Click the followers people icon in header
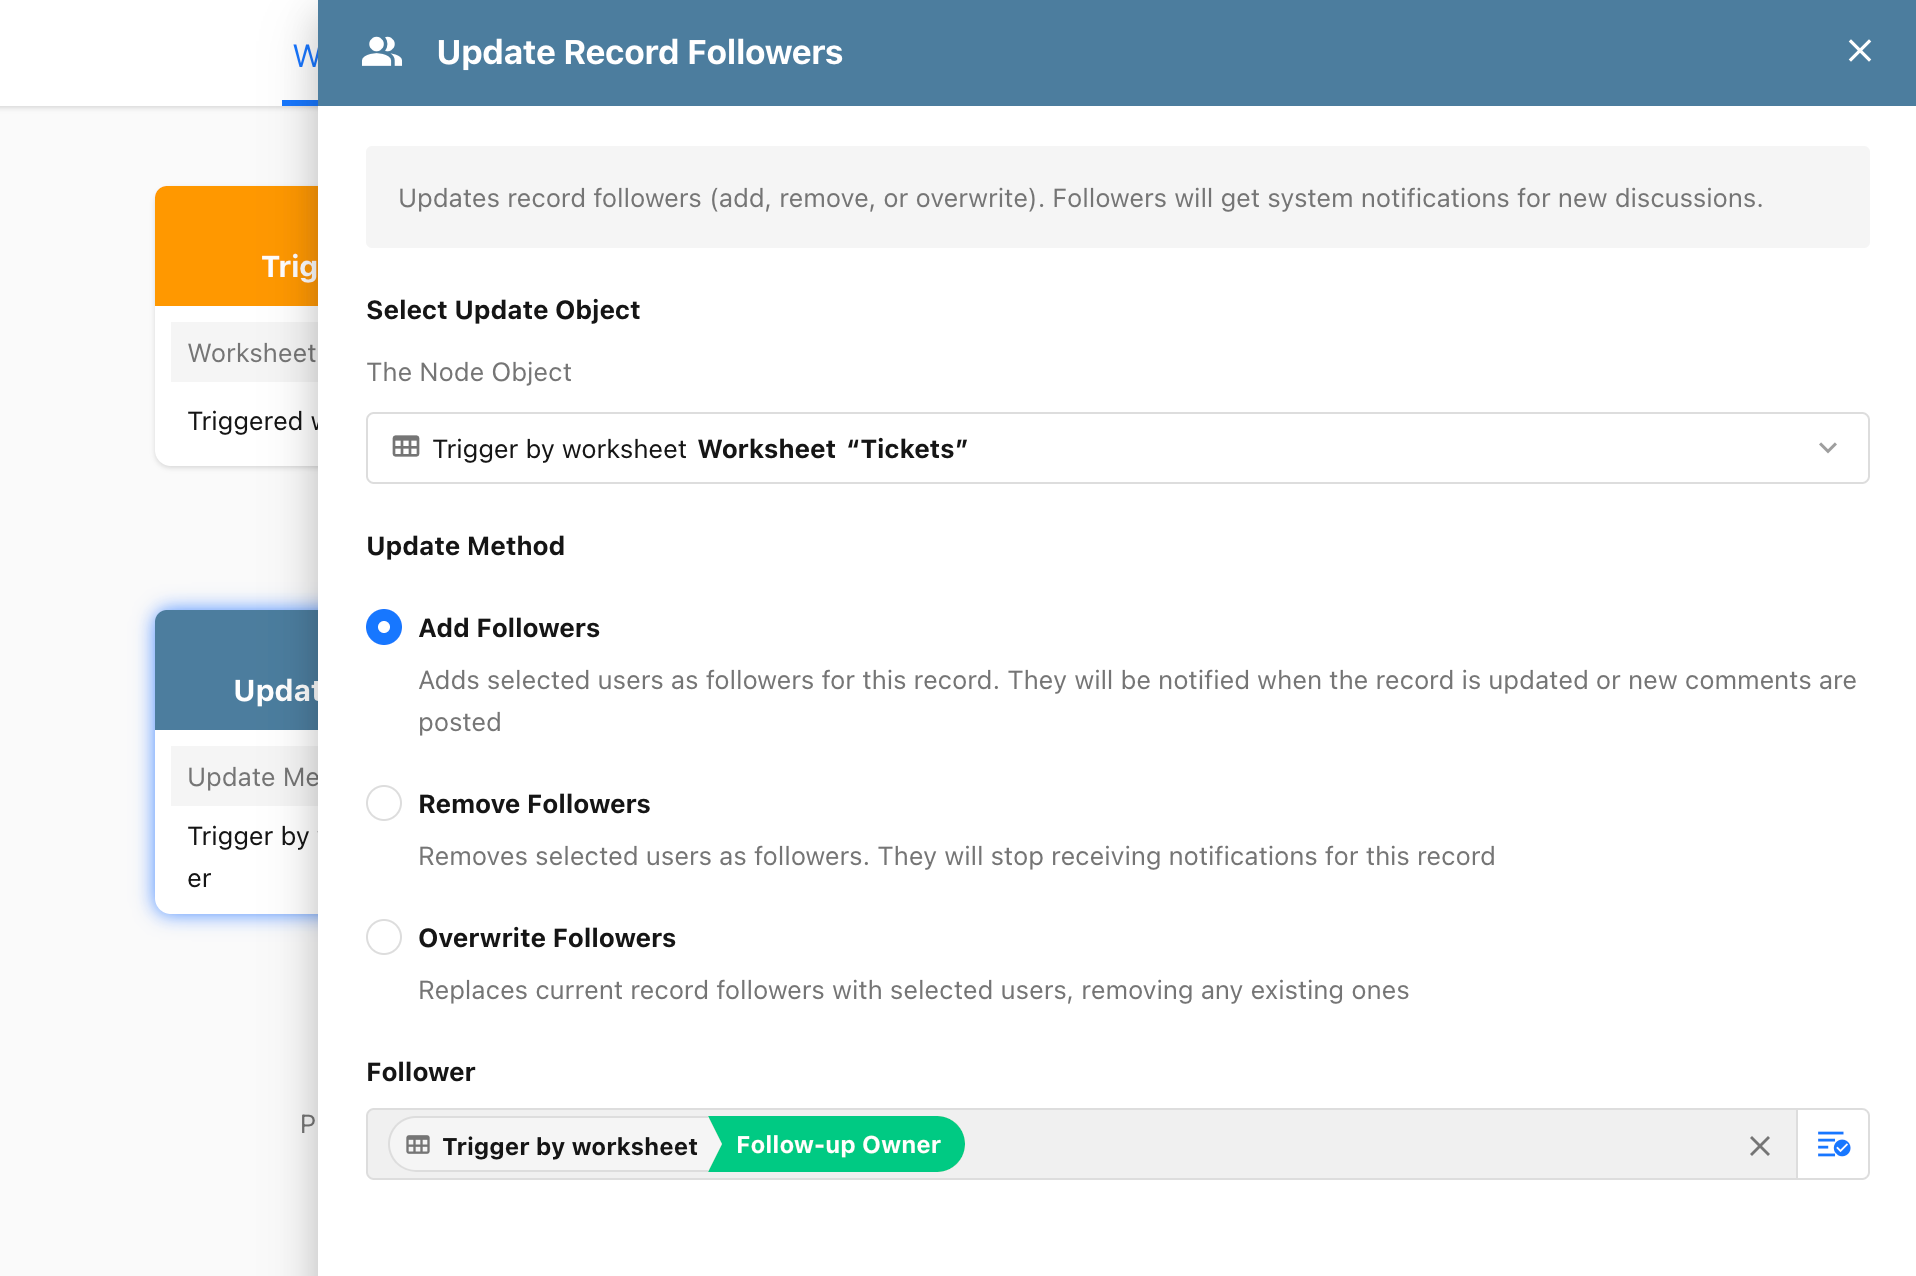 coord(382,52)
